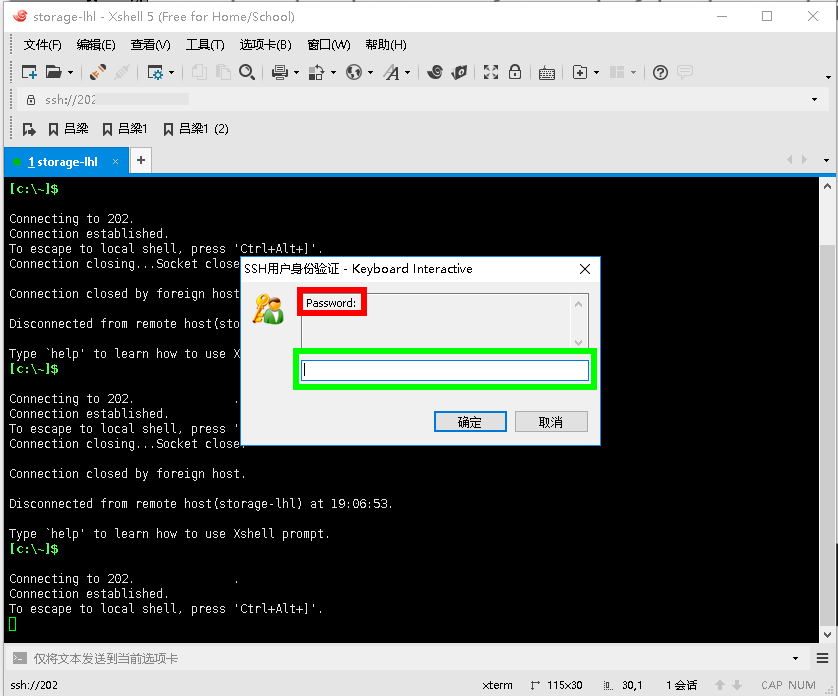Click the file transfer icon
This screenshot has height=696, width=838.
coord(316,72)
